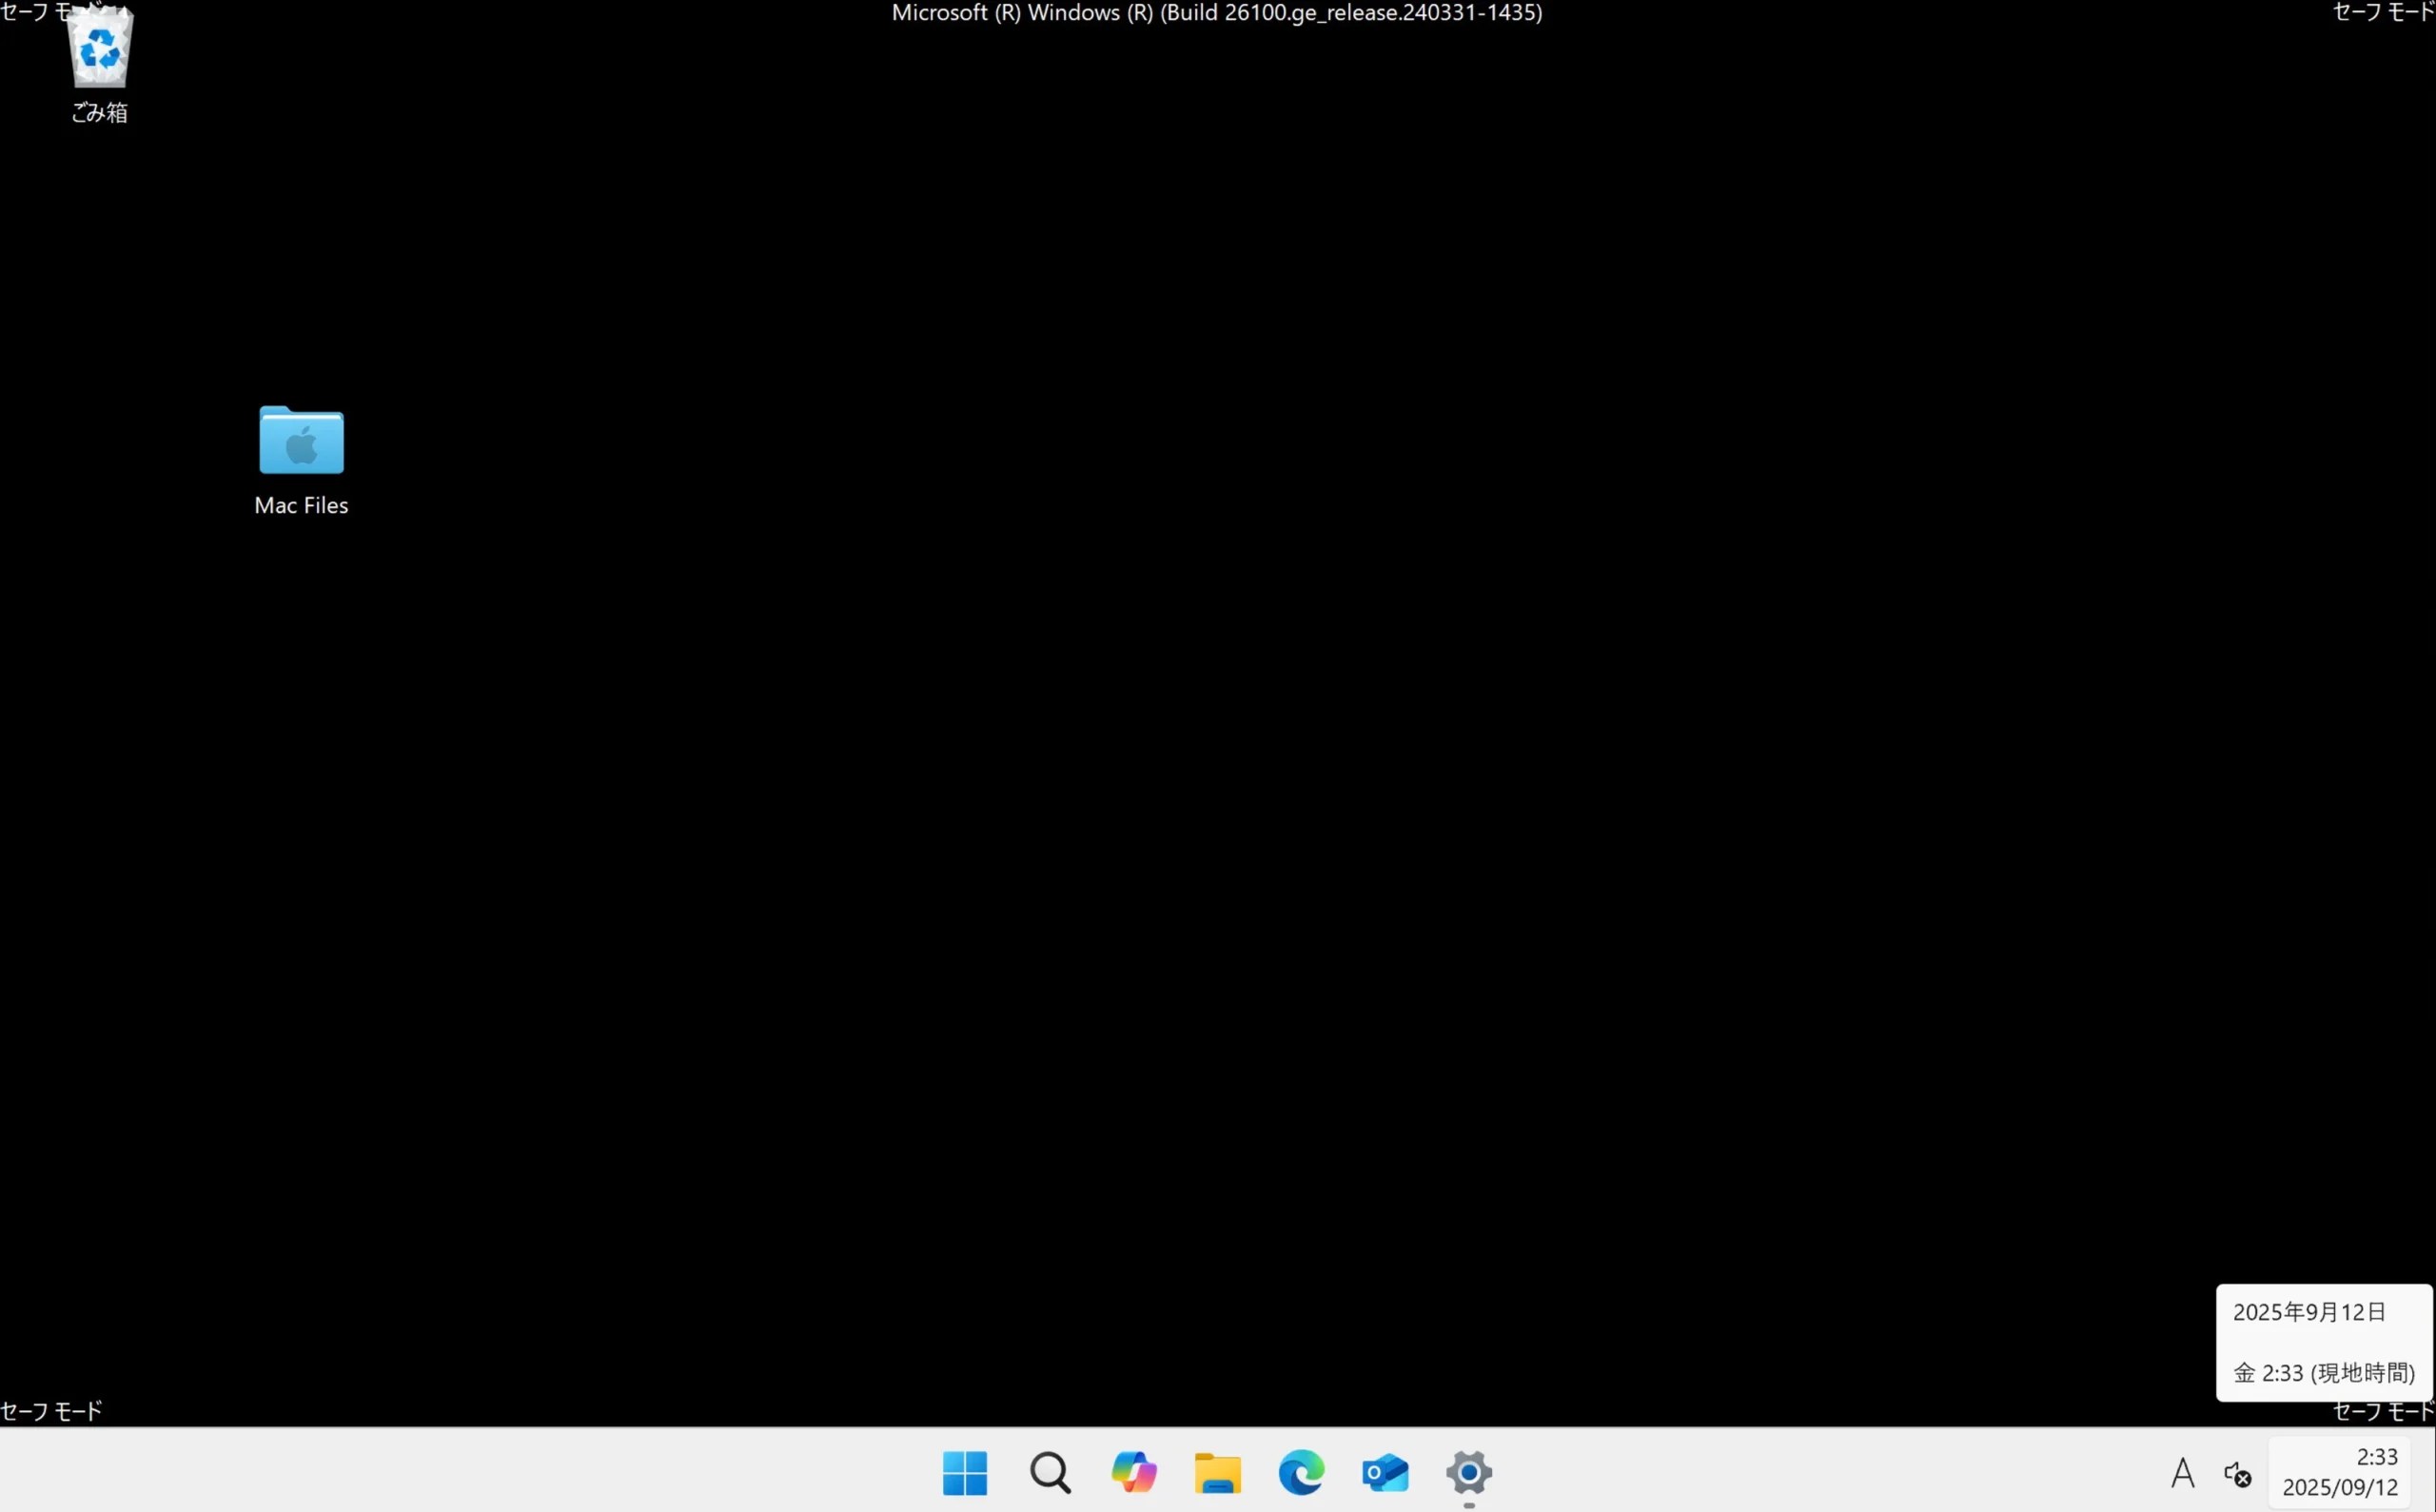This screenshot has width=2436, height=1512.
Task: Click the セーフモード watermark text
Action: point(52,1411)
